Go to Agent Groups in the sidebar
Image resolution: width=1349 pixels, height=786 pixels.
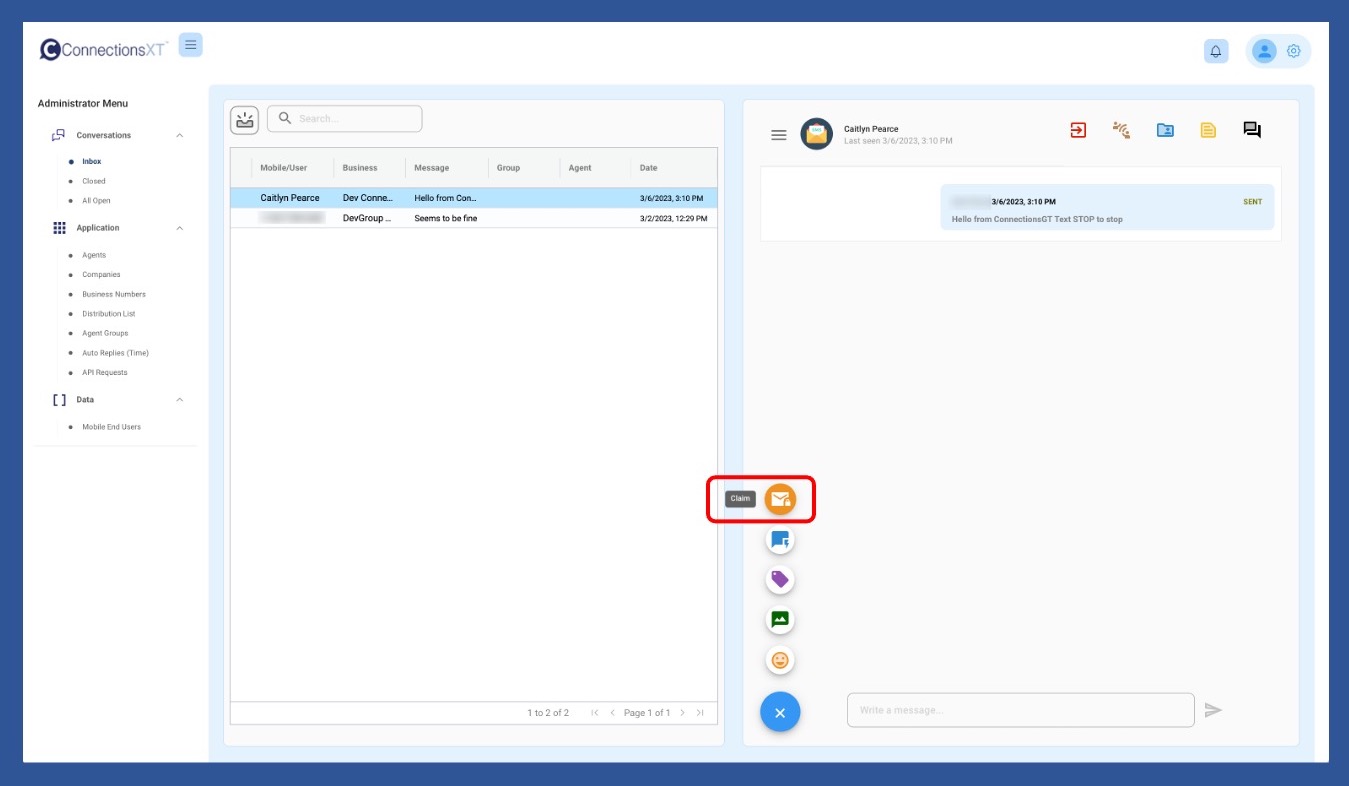(105, 333)
